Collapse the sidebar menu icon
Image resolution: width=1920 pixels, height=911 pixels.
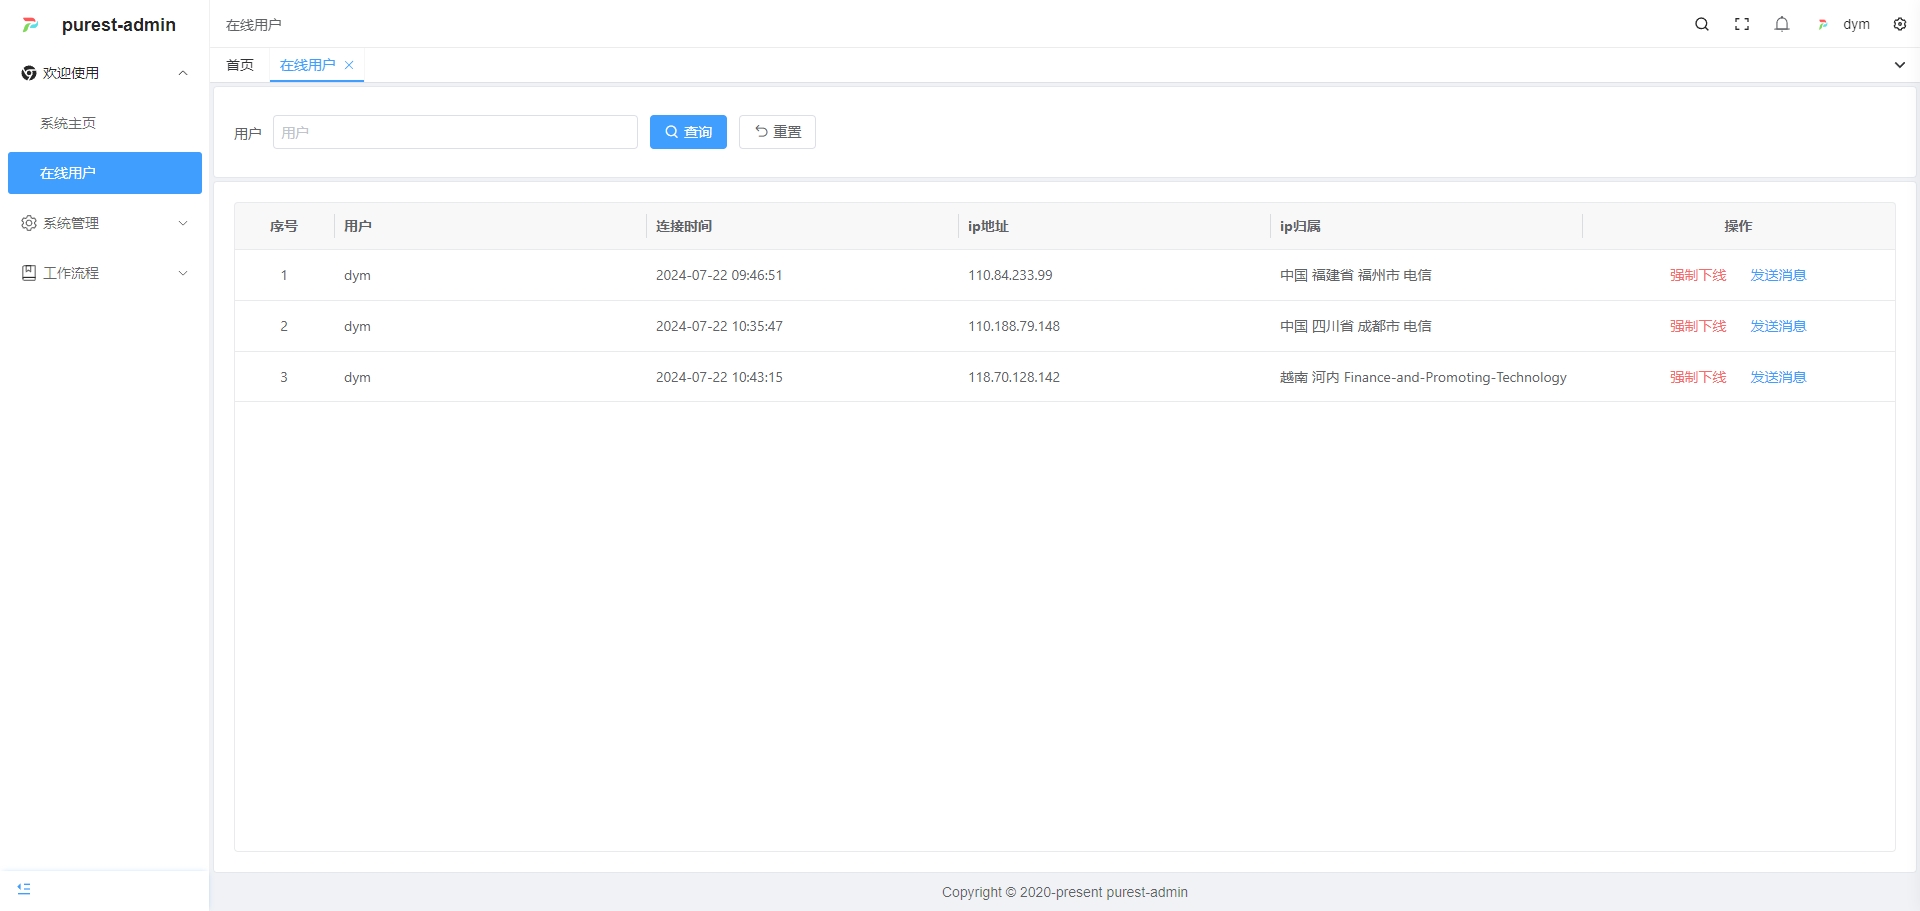click(24, 888)
